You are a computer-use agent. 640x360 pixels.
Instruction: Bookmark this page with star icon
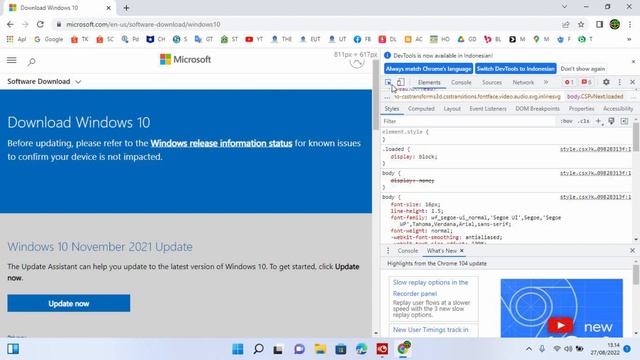(581, 24)
